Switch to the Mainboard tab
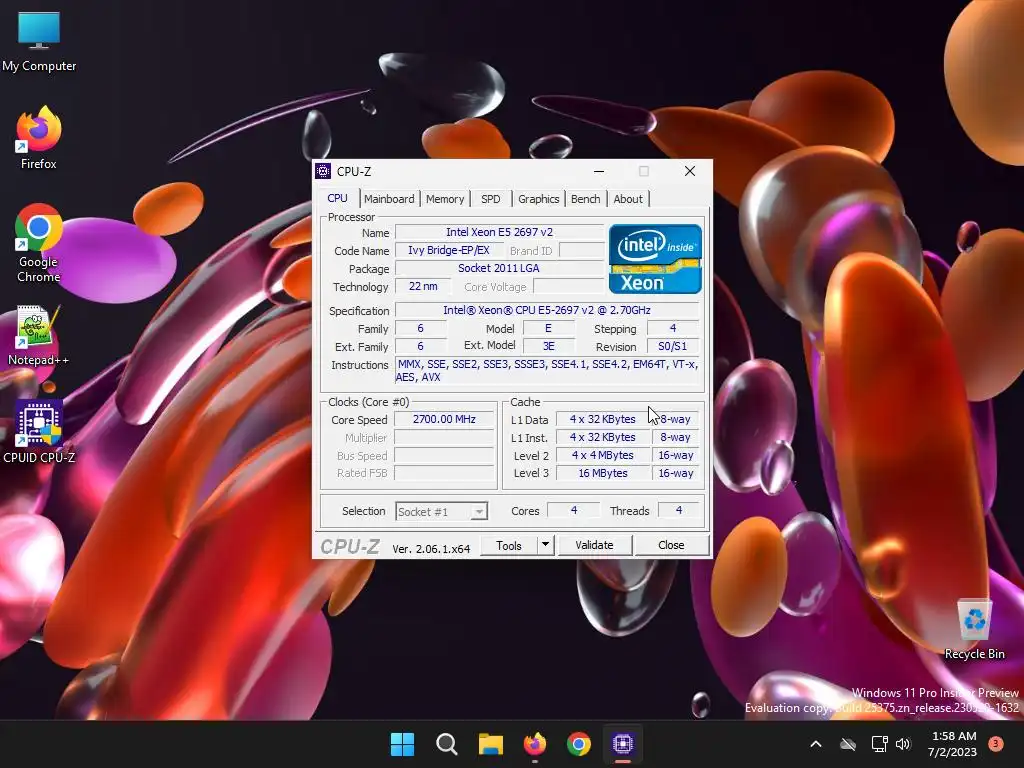The height and width of the screenshot is (768, 1024). coord(389,199)
